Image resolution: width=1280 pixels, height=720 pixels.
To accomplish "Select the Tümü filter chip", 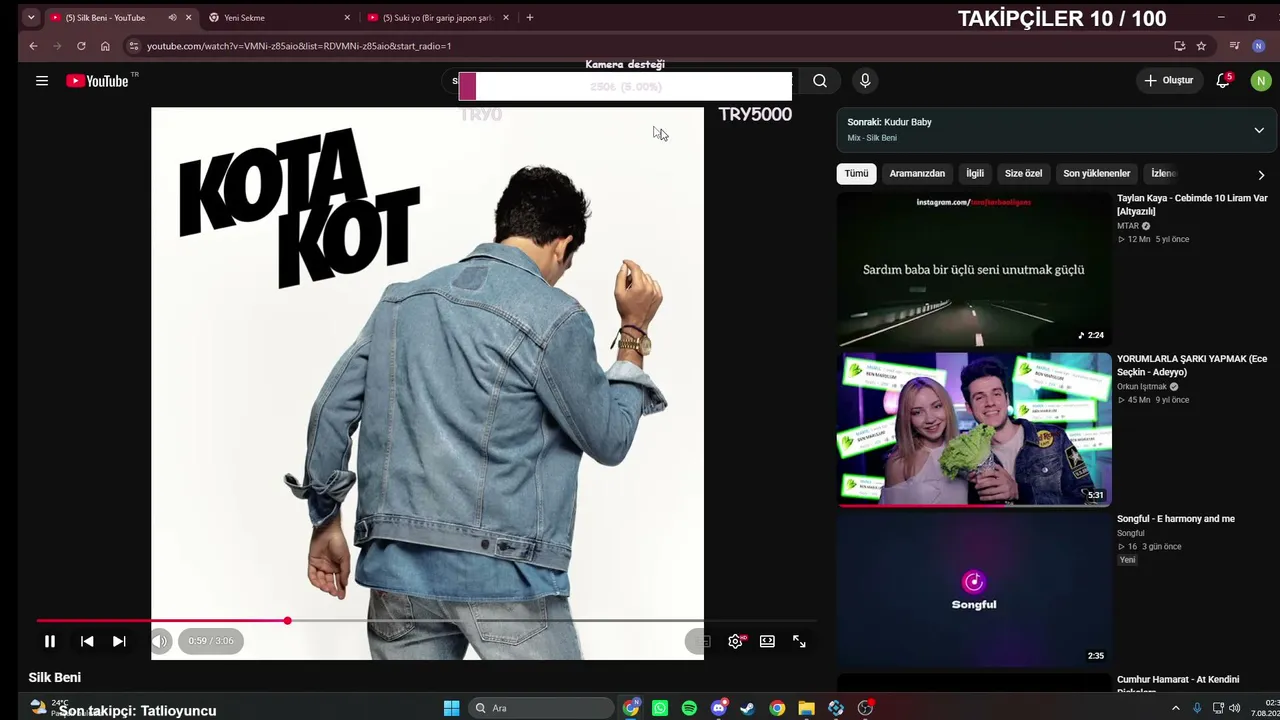I will click(x=857, y=174).
